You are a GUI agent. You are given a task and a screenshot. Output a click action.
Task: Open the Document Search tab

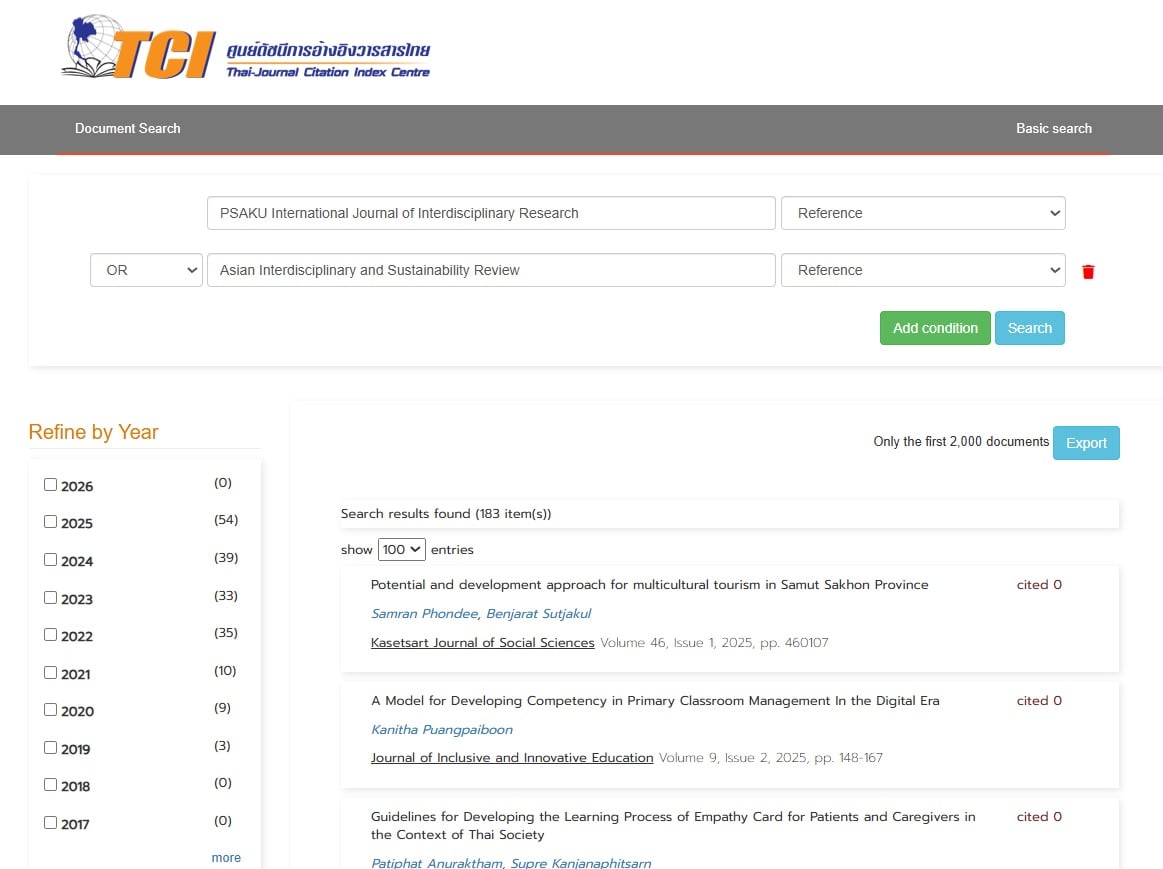click(x=128, y=128)
